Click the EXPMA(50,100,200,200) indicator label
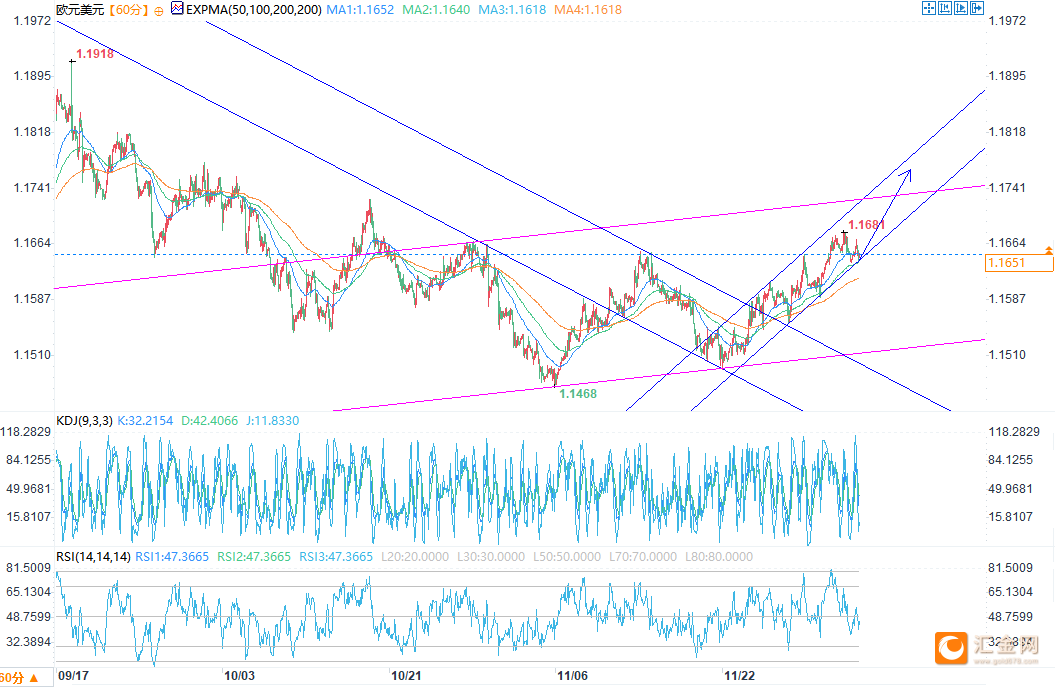 (254, 10)
